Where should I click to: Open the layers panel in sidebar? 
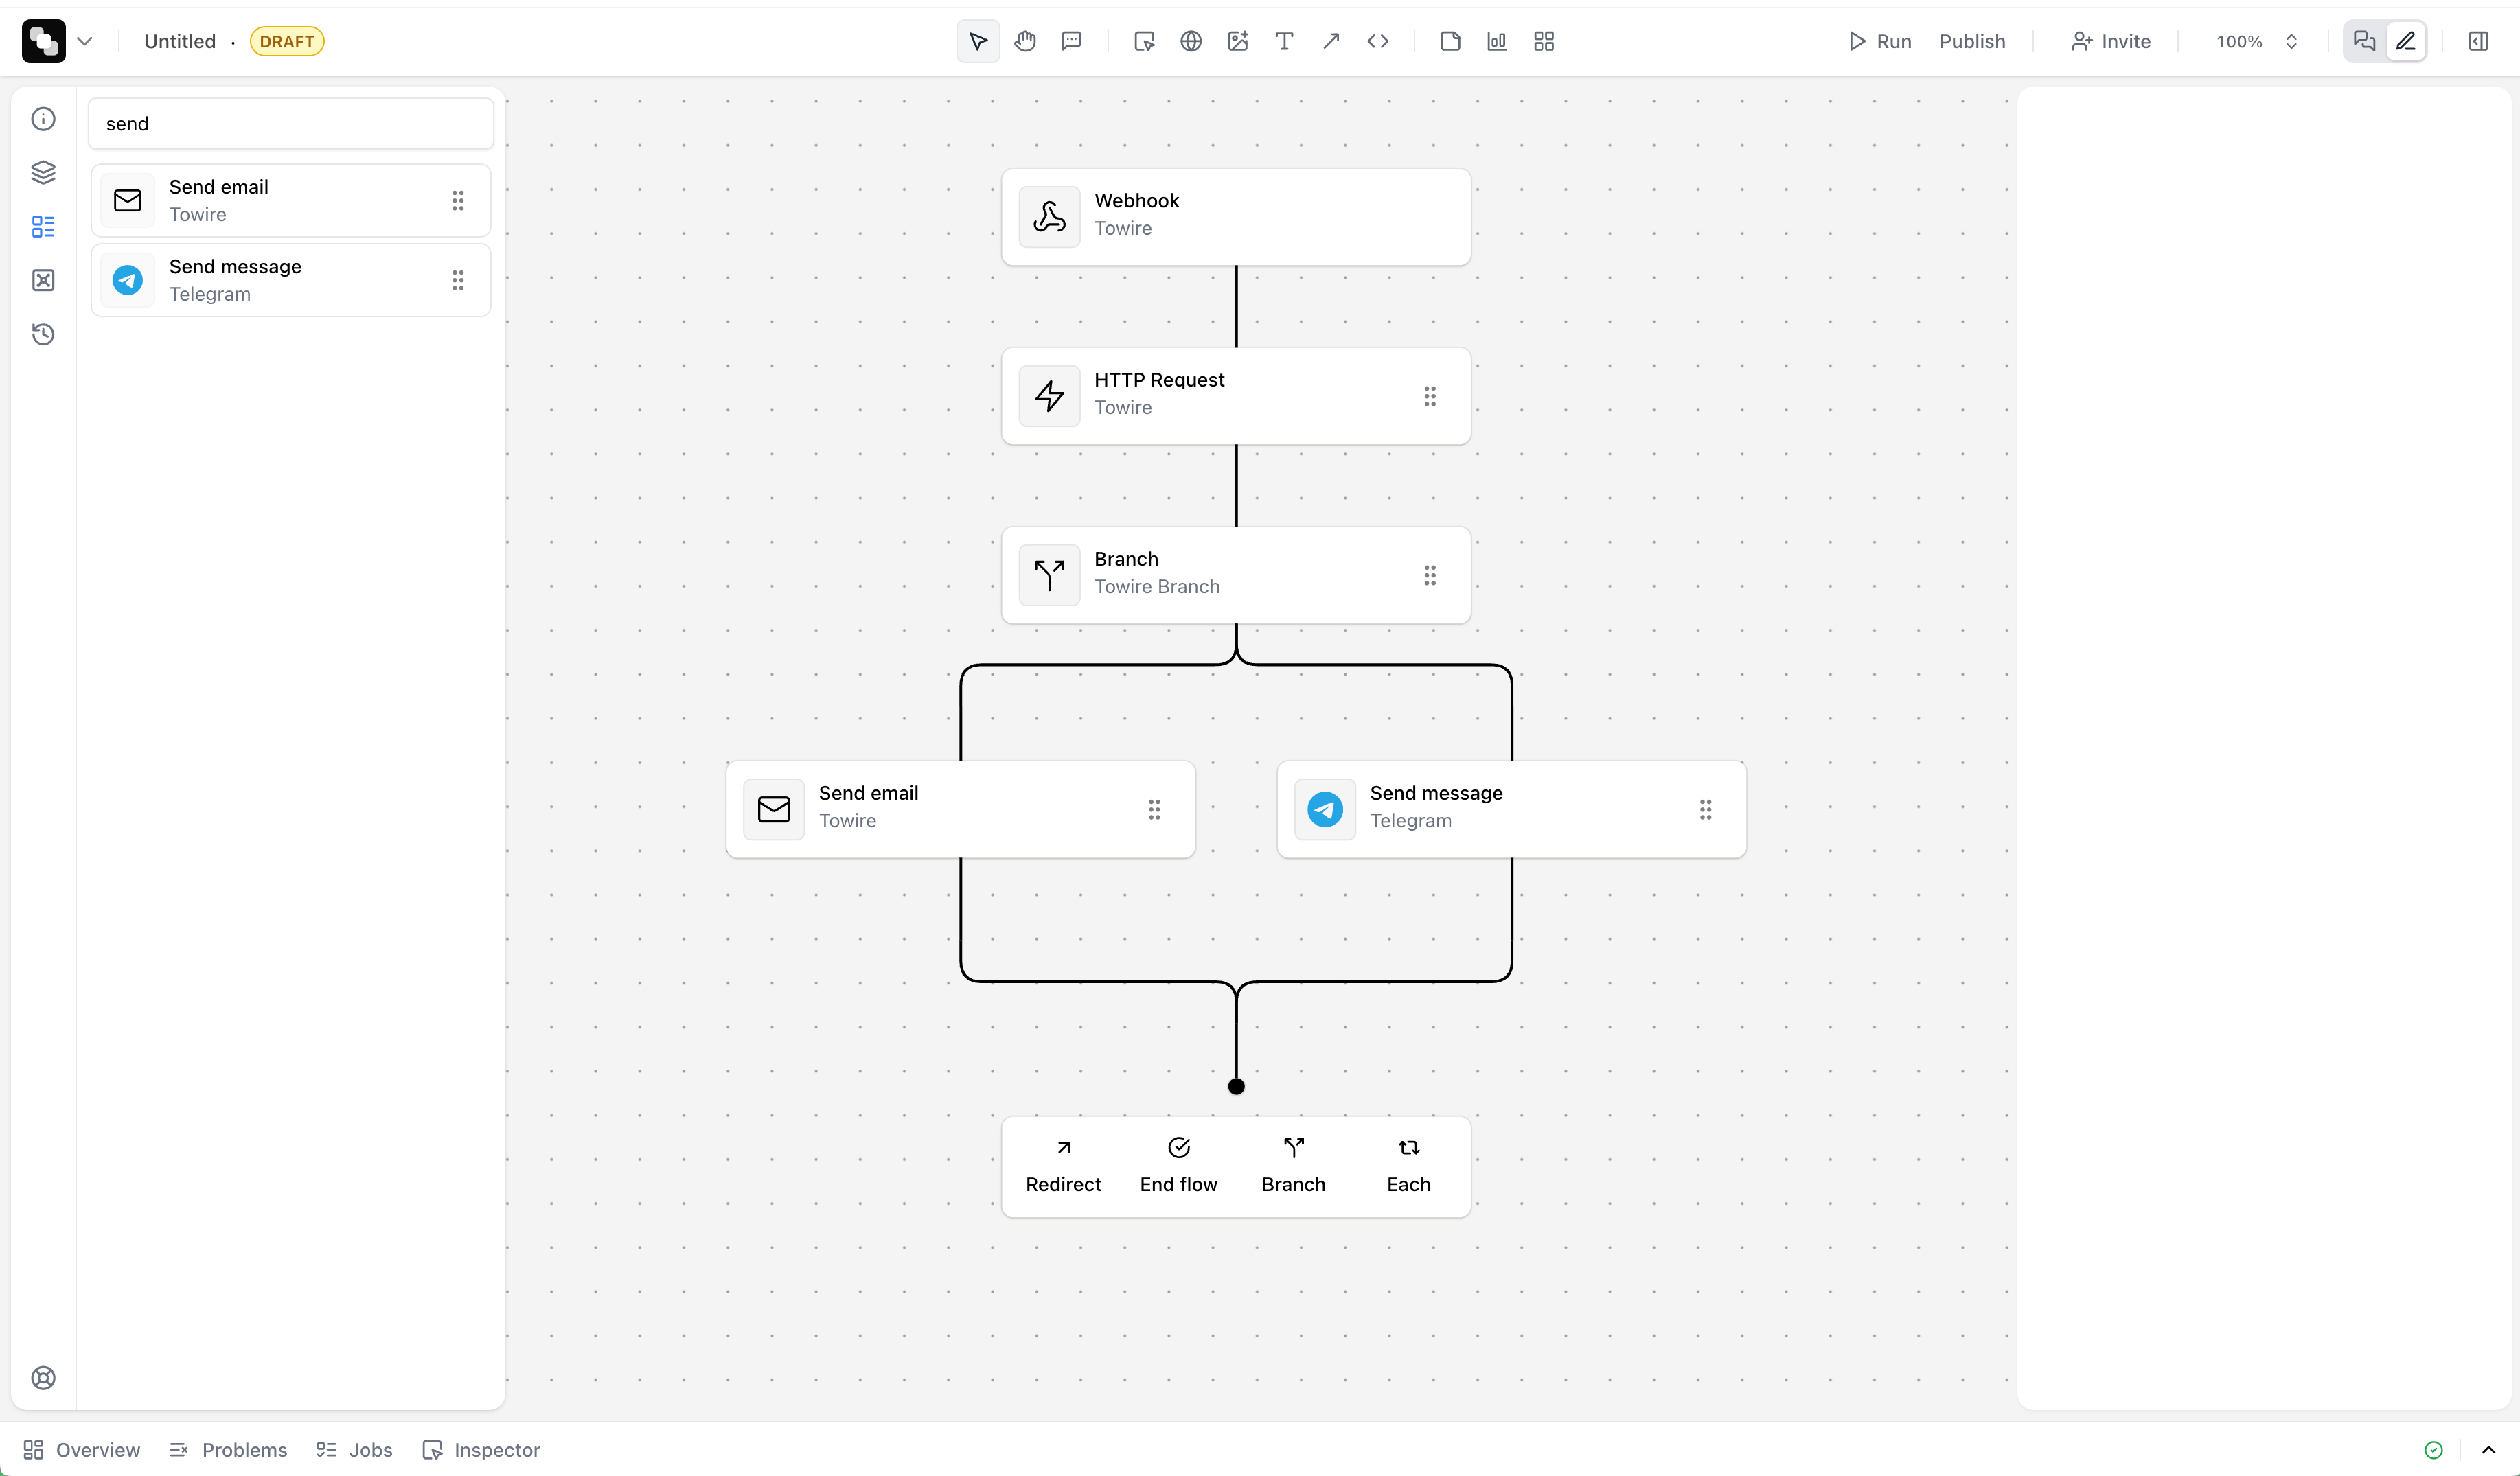pos(43,172)
